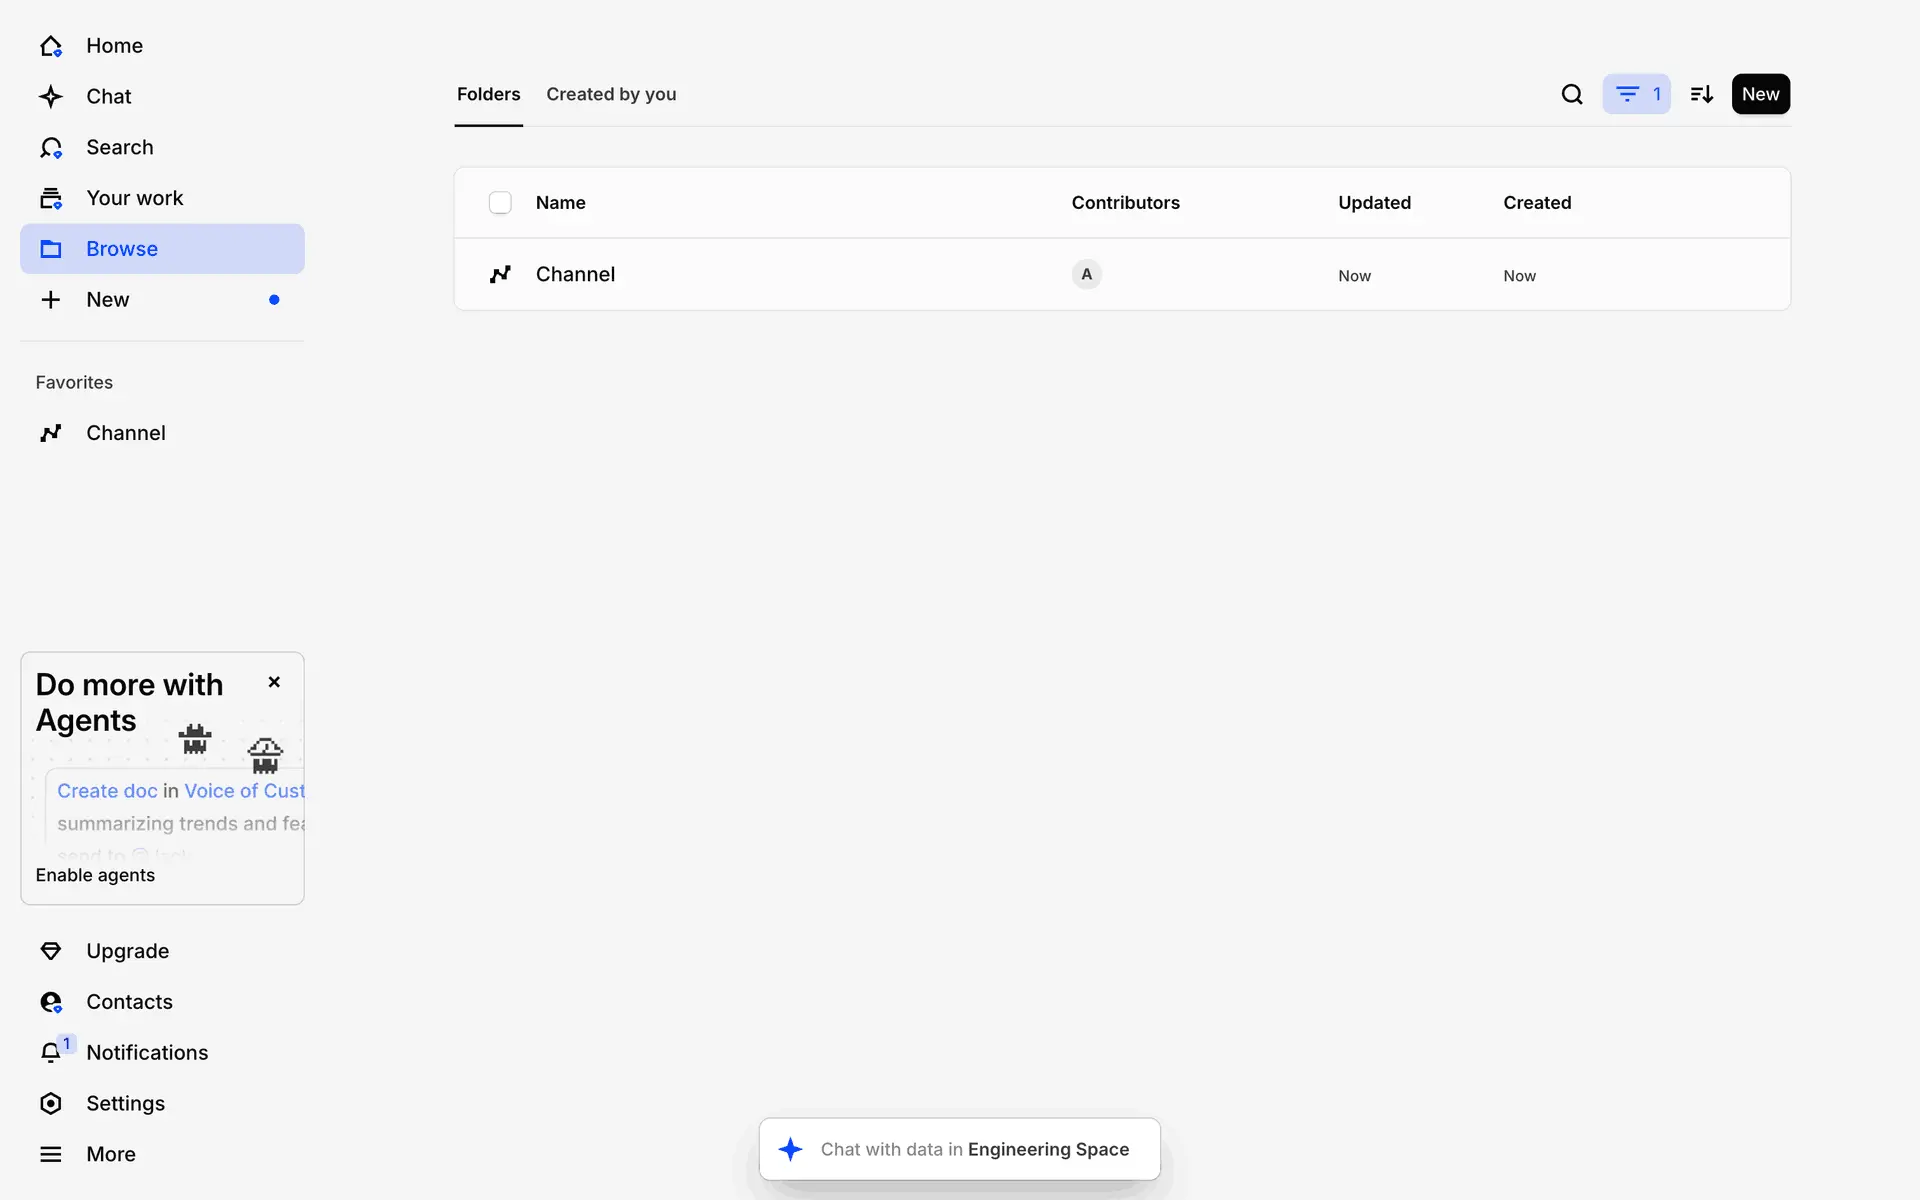
Task: Open Your work in sidebar
Action: (134, 198)
